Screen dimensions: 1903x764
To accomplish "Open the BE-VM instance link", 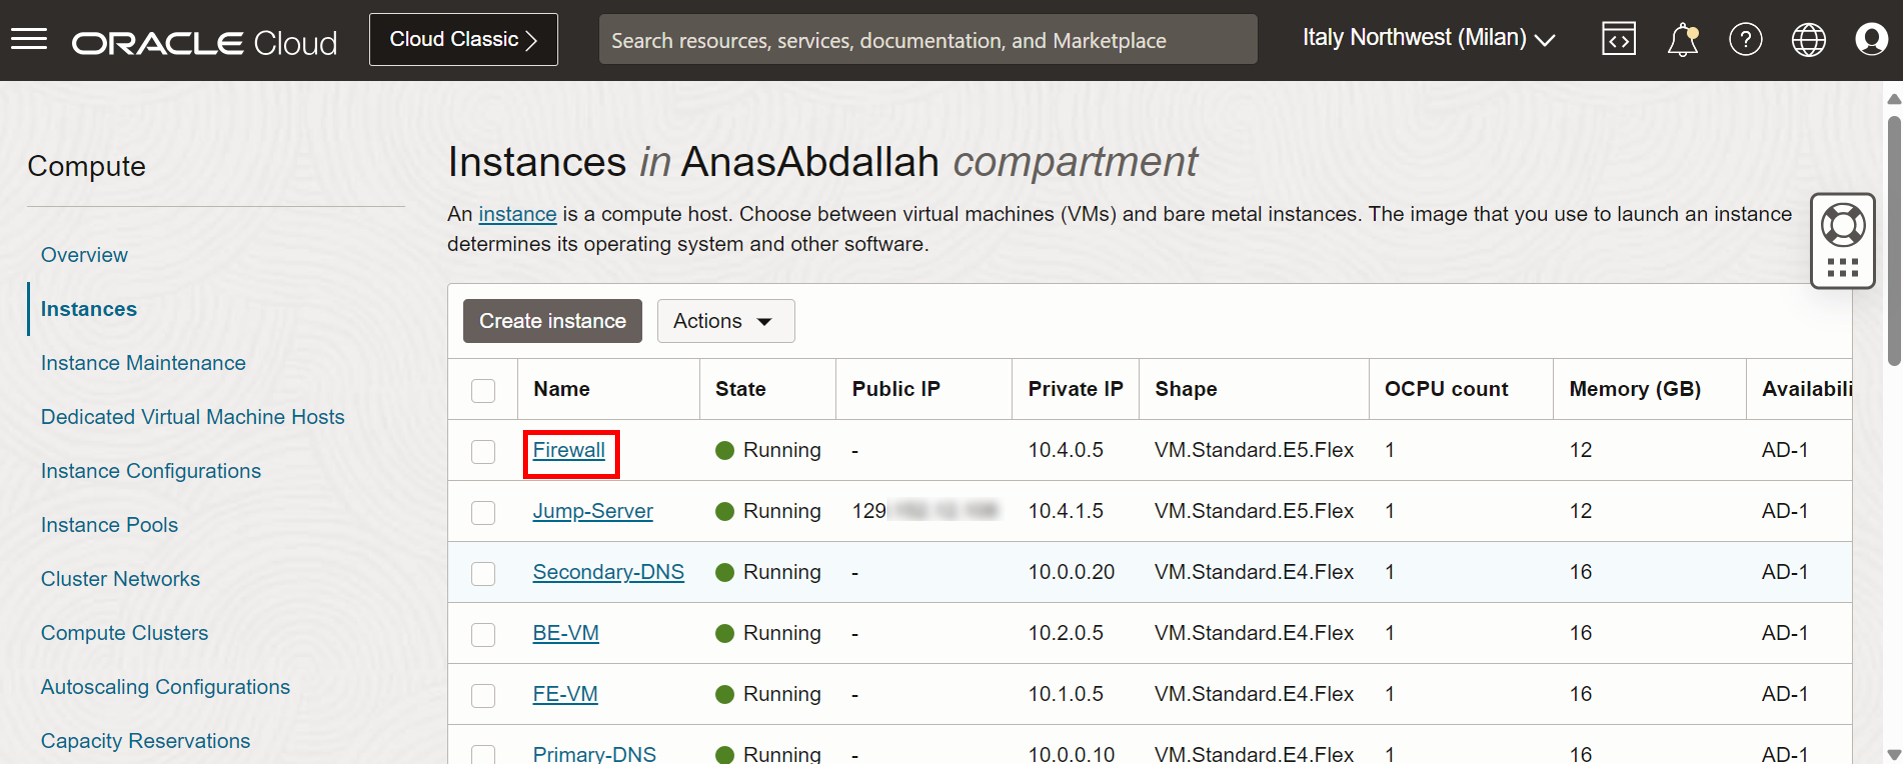I will coord(566,633).
